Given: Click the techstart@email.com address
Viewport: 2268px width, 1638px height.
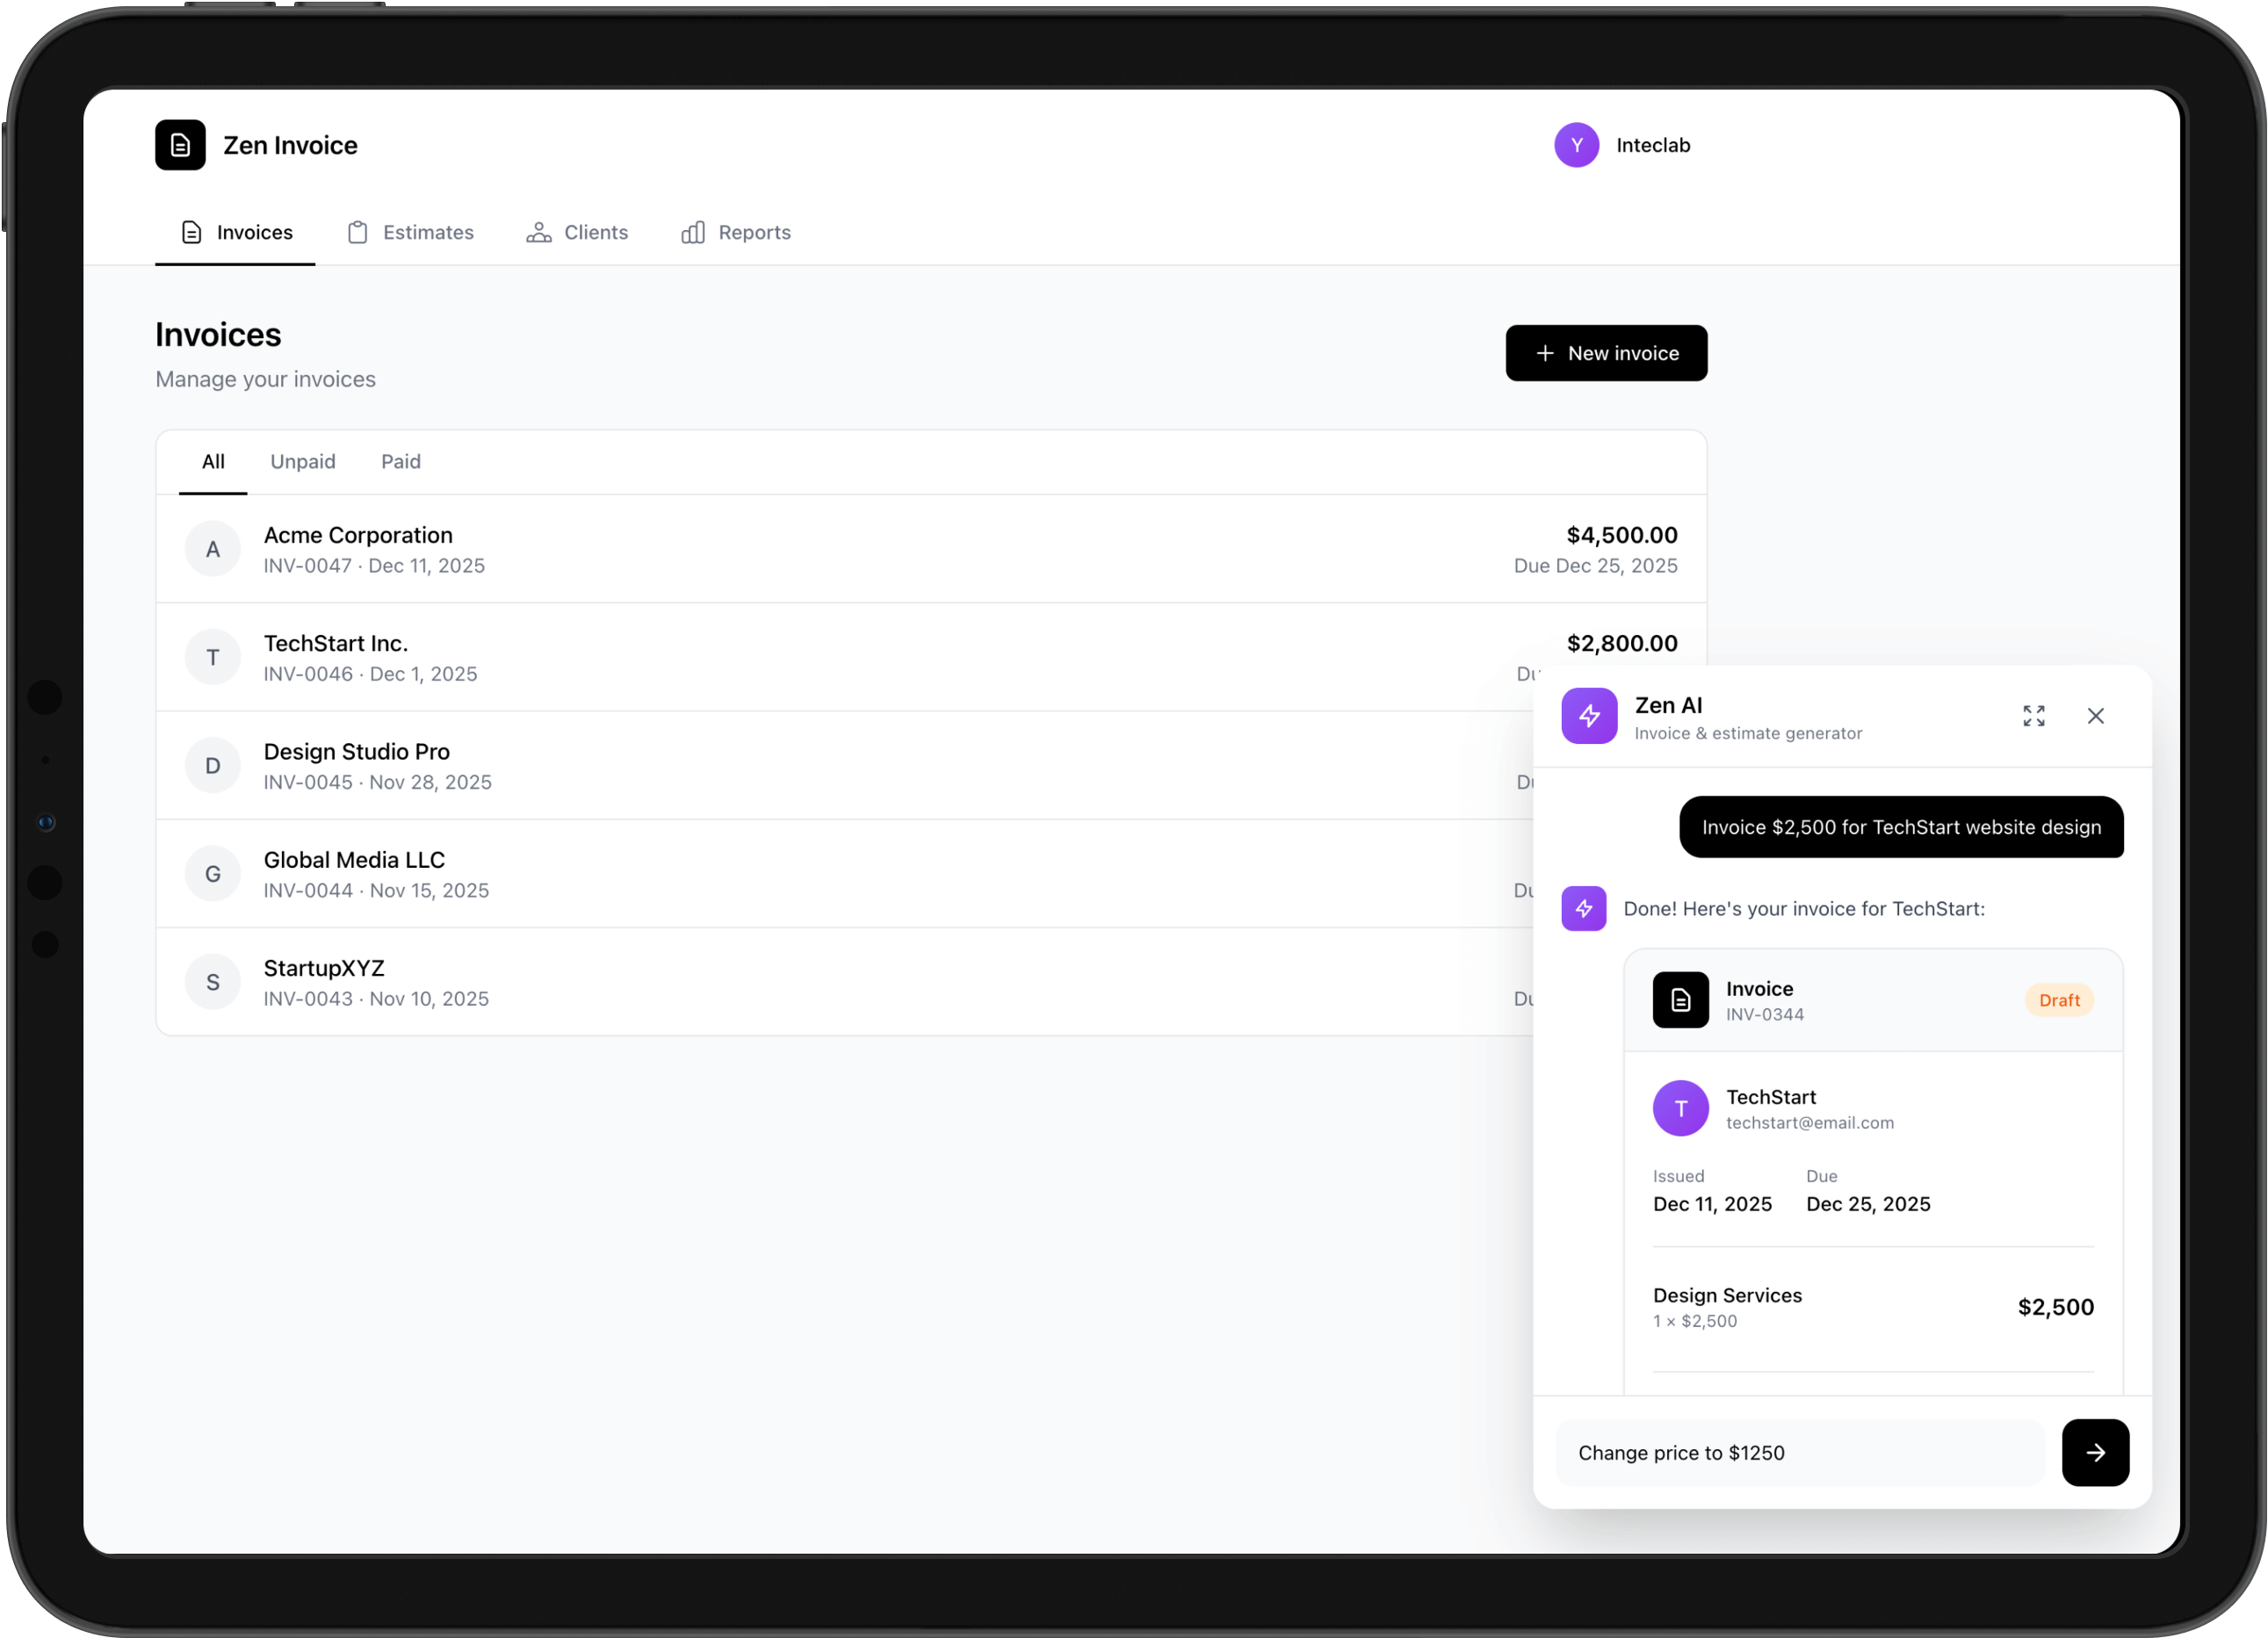Looking at the screenshot, I should coord(1809,1123).
